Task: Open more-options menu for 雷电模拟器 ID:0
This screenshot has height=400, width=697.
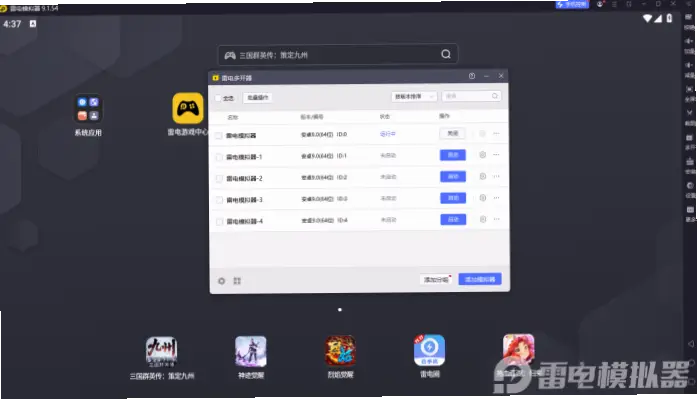Action: click(x=496, y=133)
